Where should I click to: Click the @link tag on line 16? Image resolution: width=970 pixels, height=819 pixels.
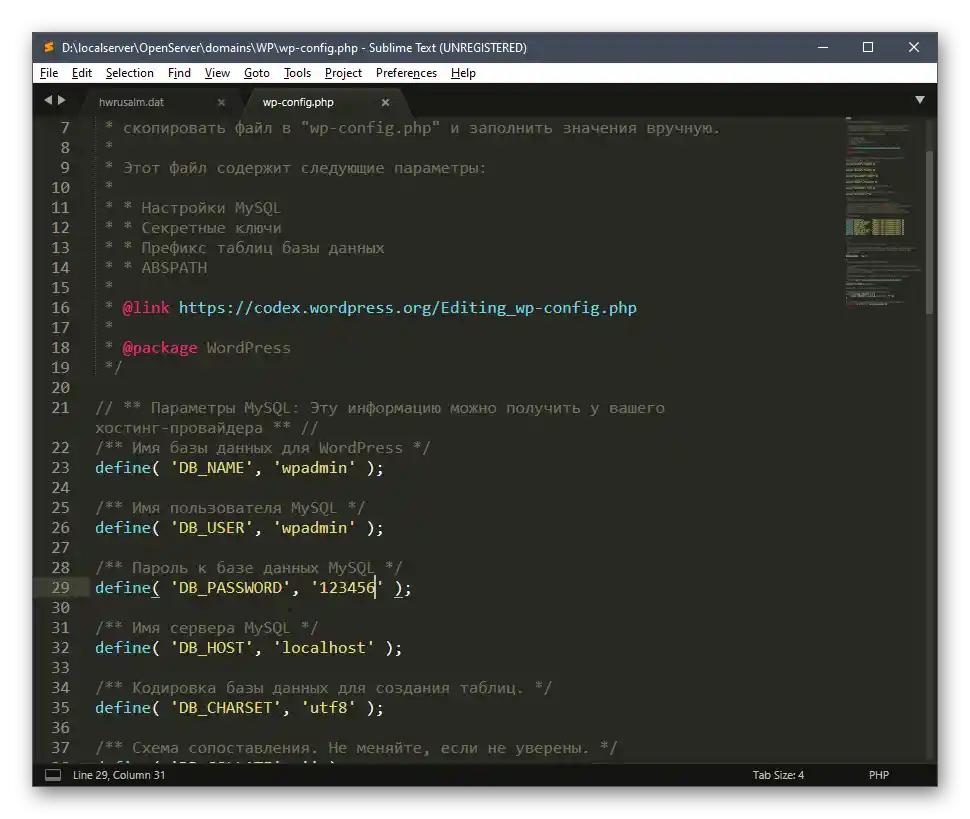146,308
